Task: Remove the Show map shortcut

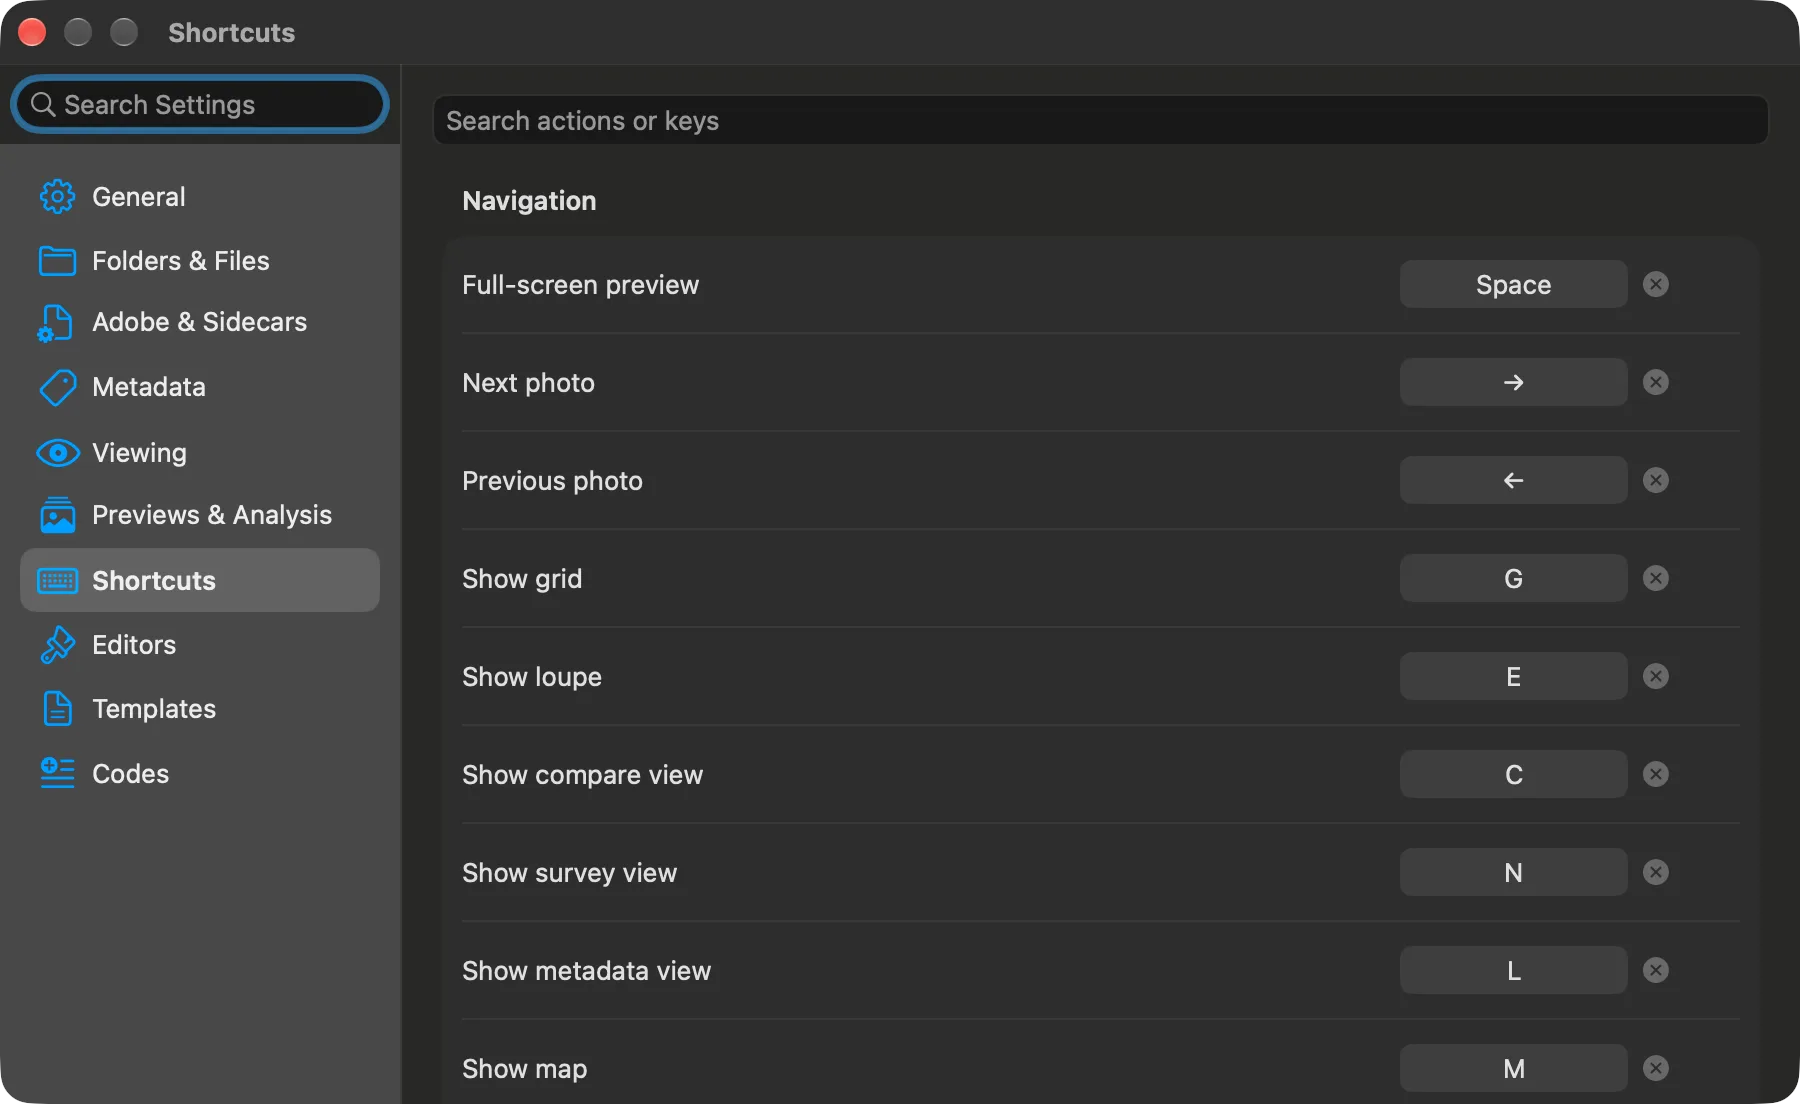Action: point(1656,1069)
